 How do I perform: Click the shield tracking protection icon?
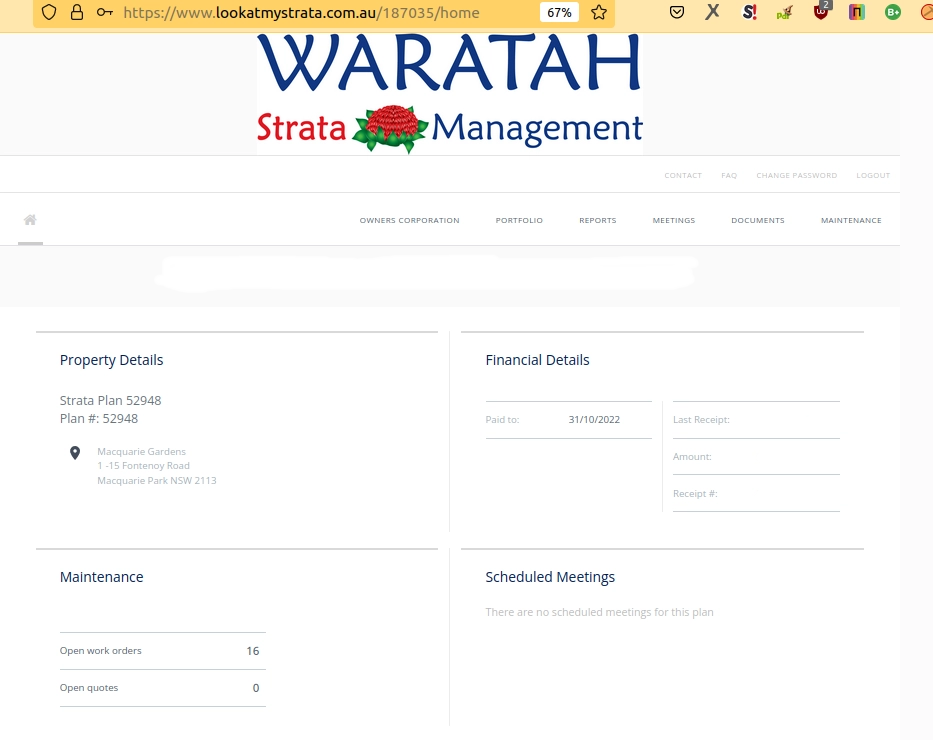coord(49,13)
